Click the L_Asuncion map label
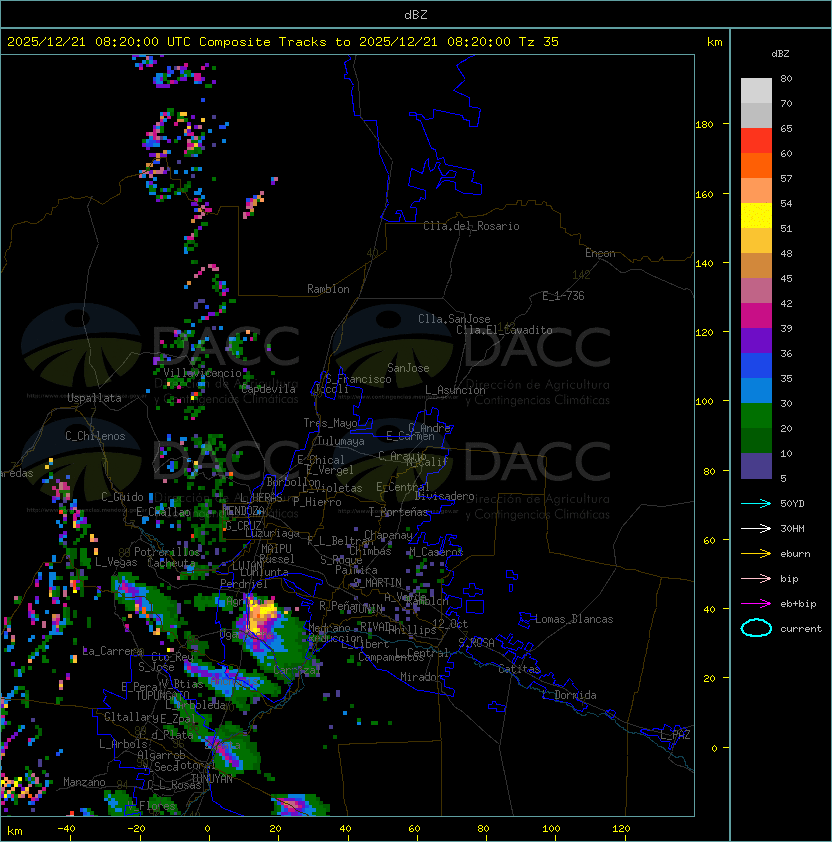Screen dimensions: 832x842 click(455, 390)
